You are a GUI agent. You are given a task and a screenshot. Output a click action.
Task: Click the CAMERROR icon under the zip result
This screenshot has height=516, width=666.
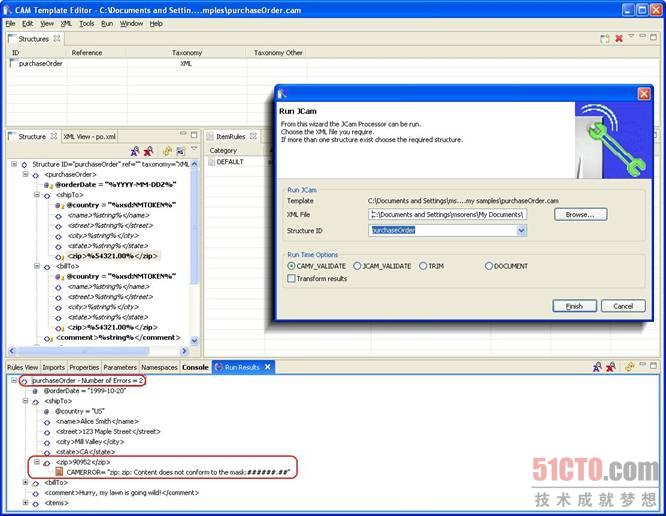point(59,472)
